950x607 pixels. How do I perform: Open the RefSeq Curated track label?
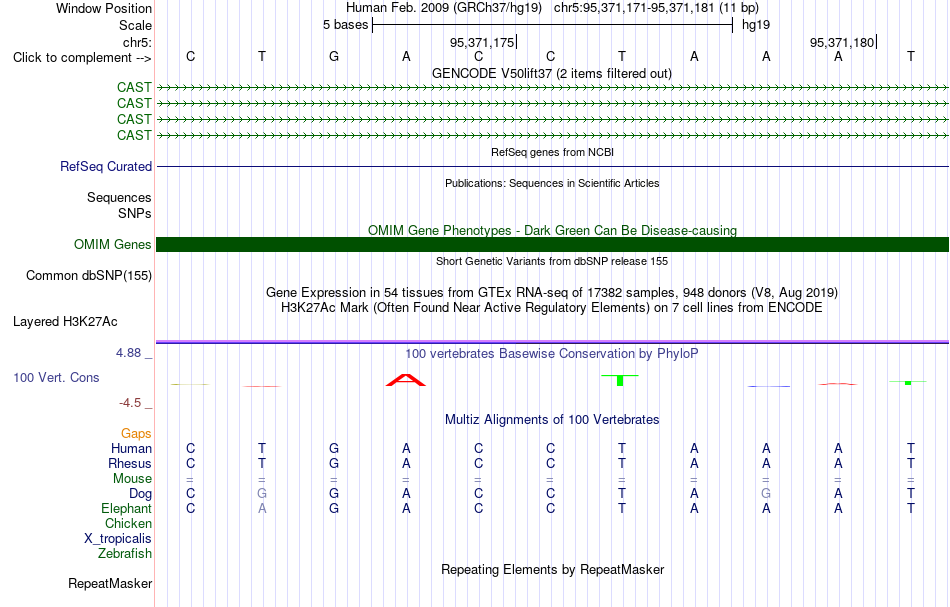106,167
